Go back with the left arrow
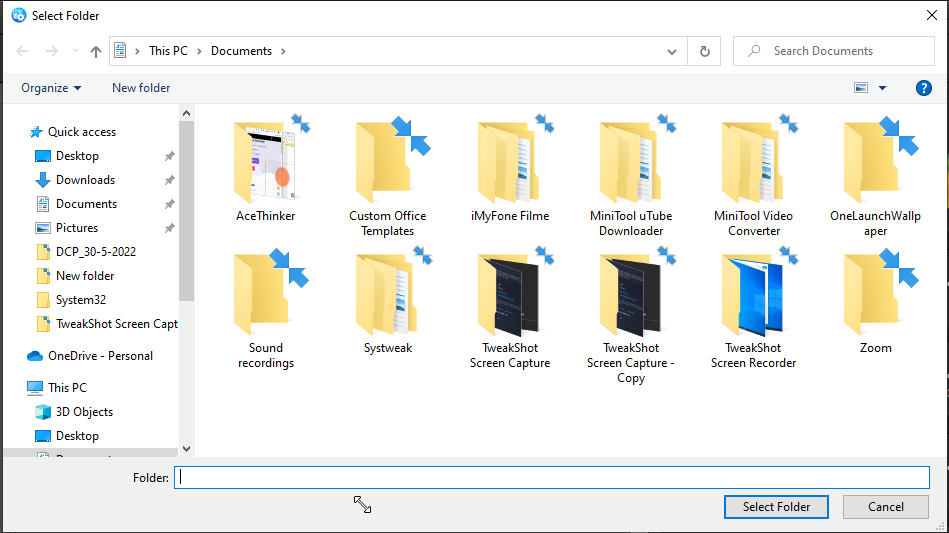Screen dimensions: 949x533 (22, 51)
